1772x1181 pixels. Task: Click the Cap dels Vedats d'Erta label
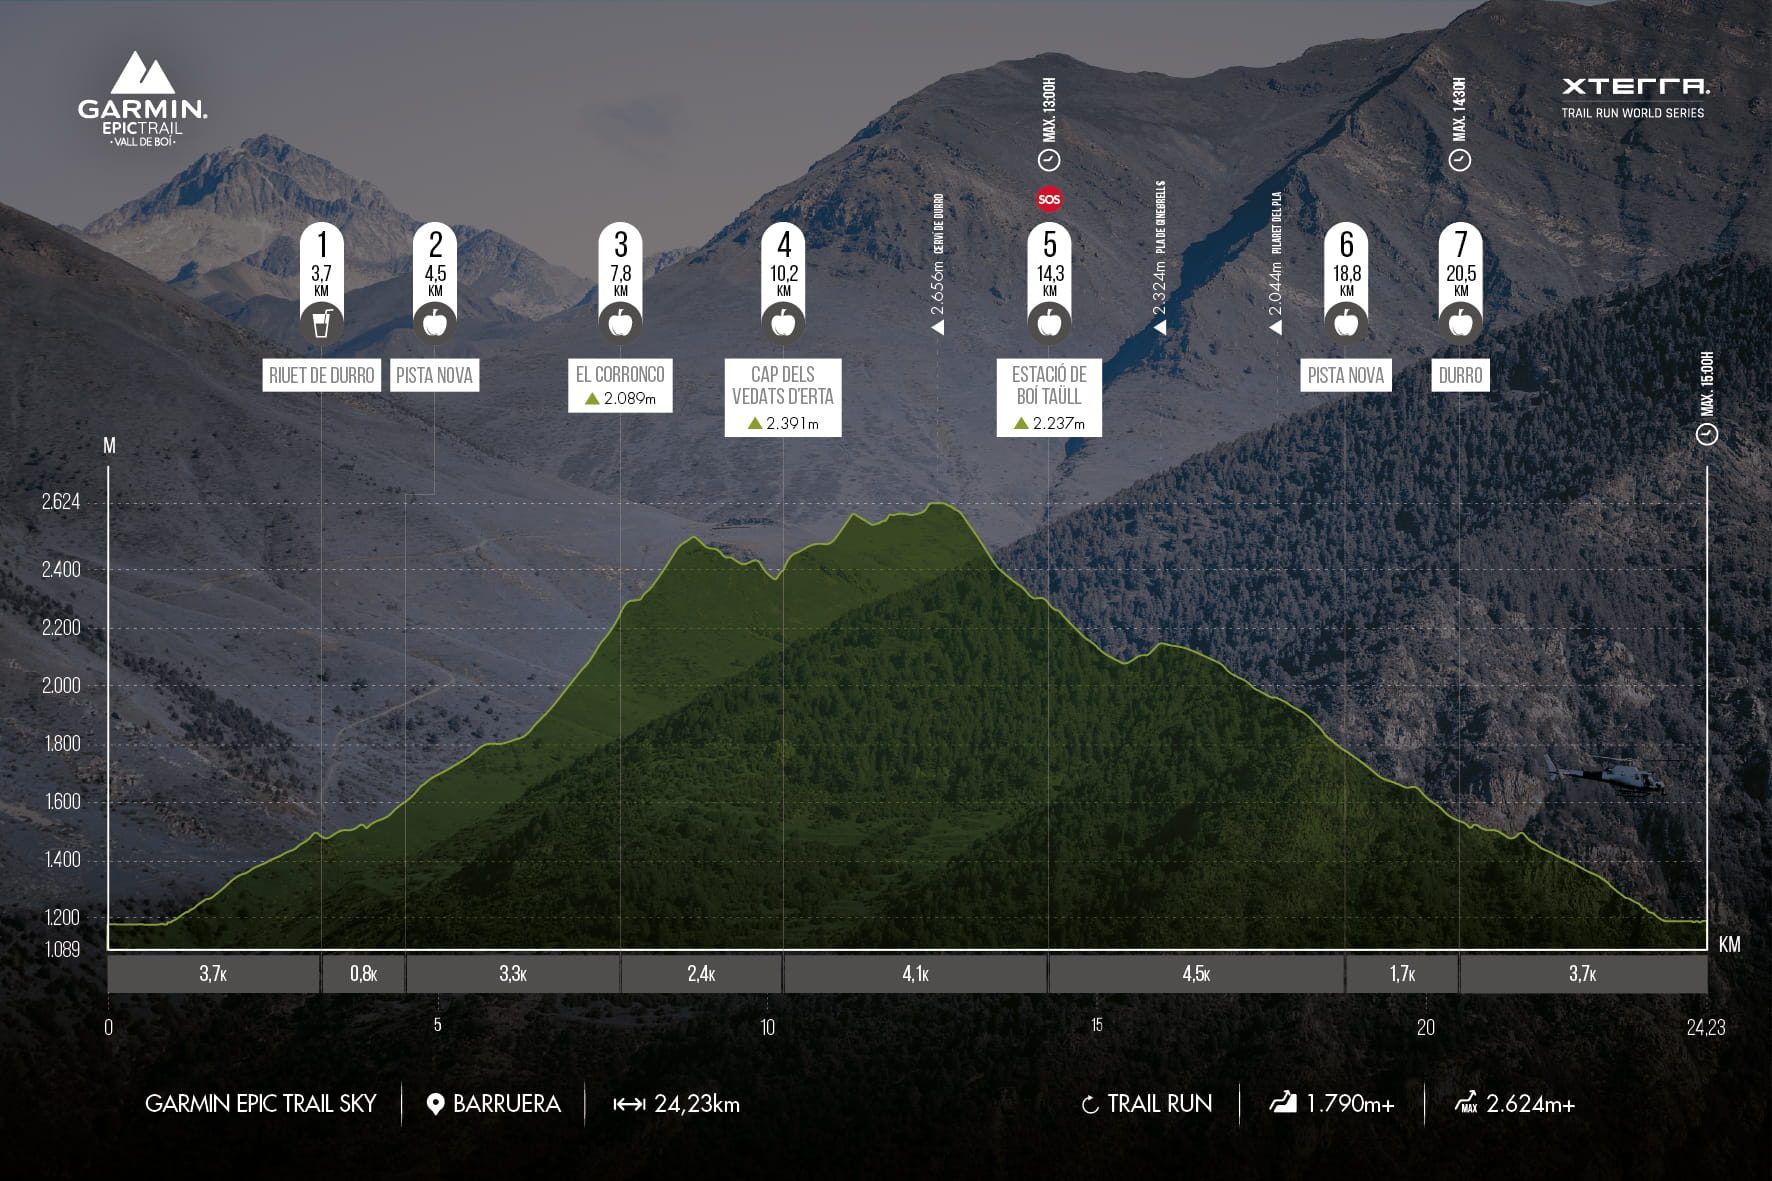783,397
